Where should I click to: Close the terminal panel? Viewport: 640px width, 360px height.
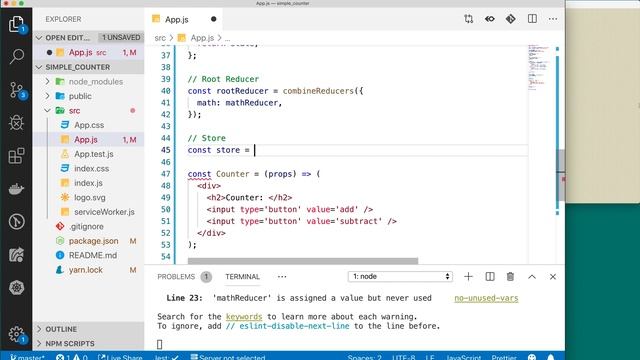pyautogui.click(x=553, y=276)
